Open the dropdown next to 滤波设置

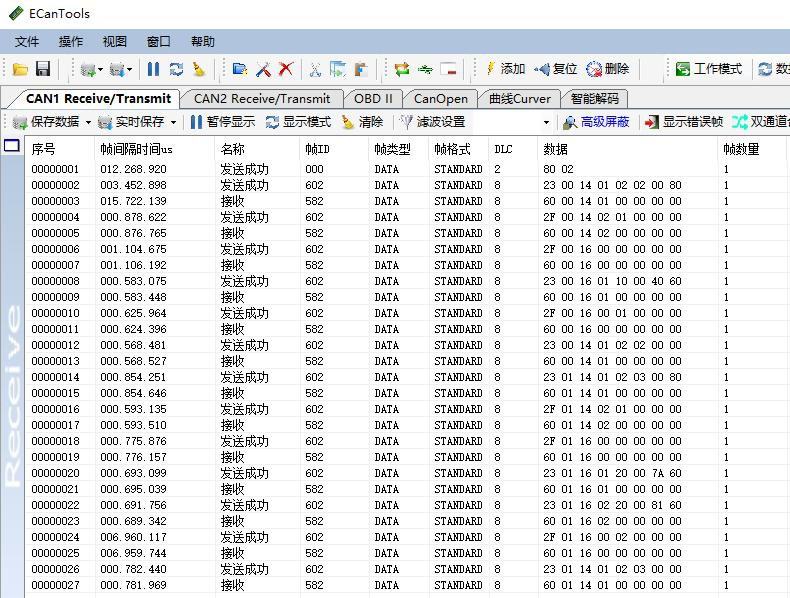click(546, 122)
